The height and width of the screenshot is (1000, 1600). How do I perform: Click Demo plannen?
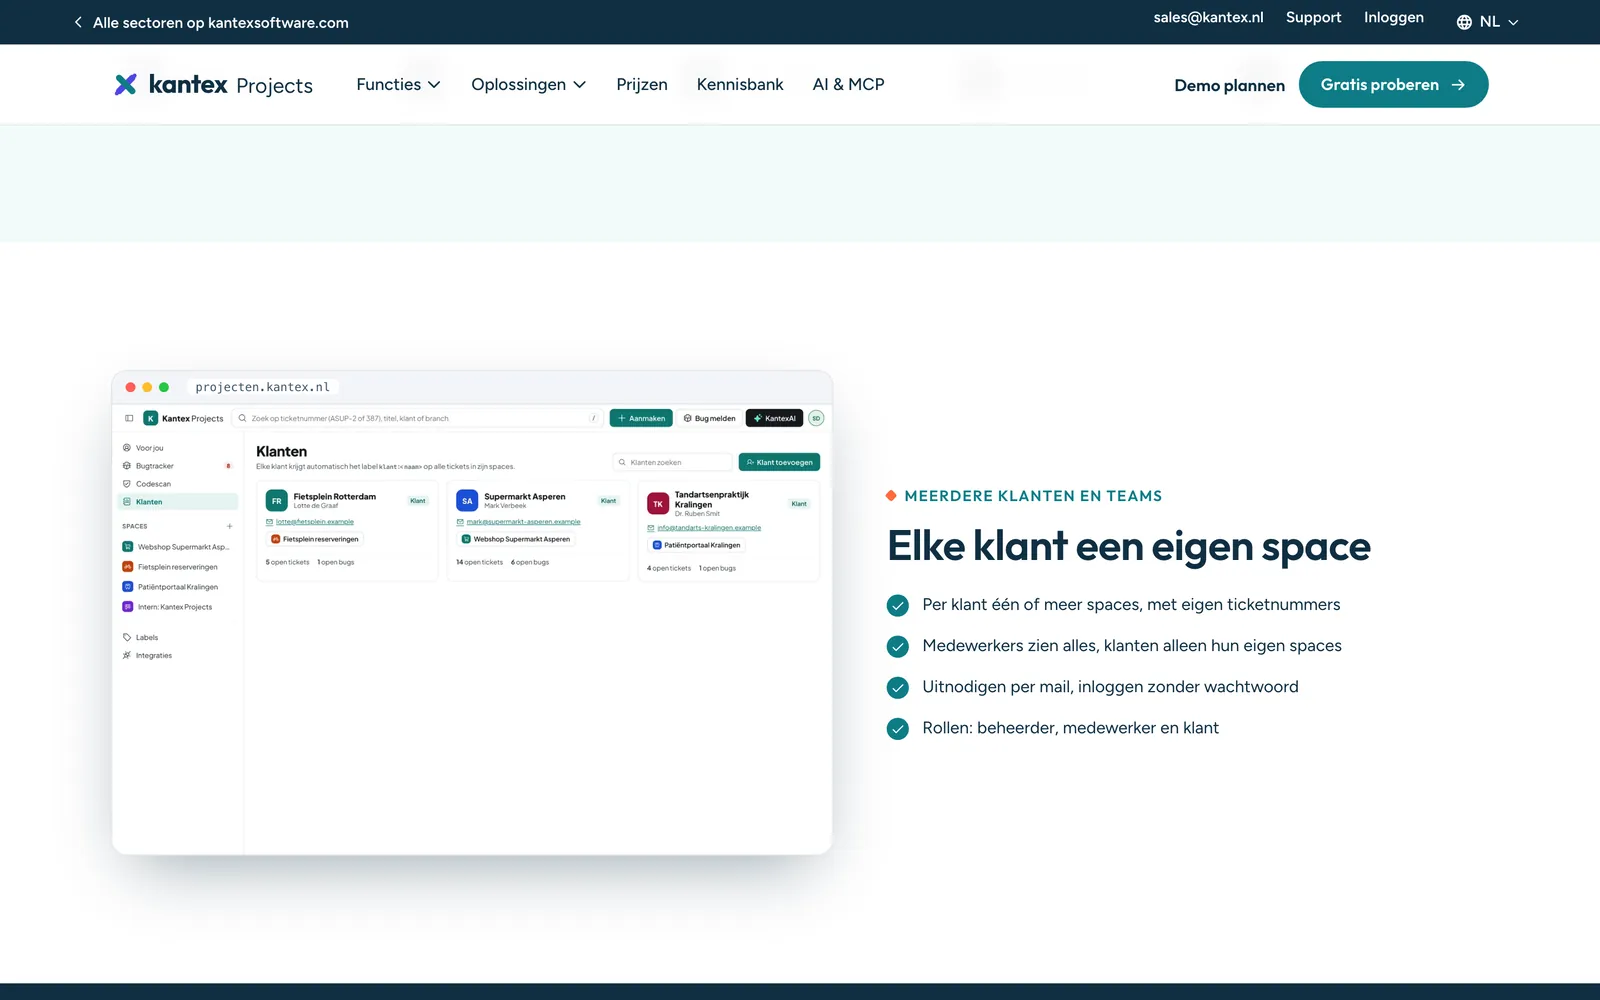coord(1229,86)
